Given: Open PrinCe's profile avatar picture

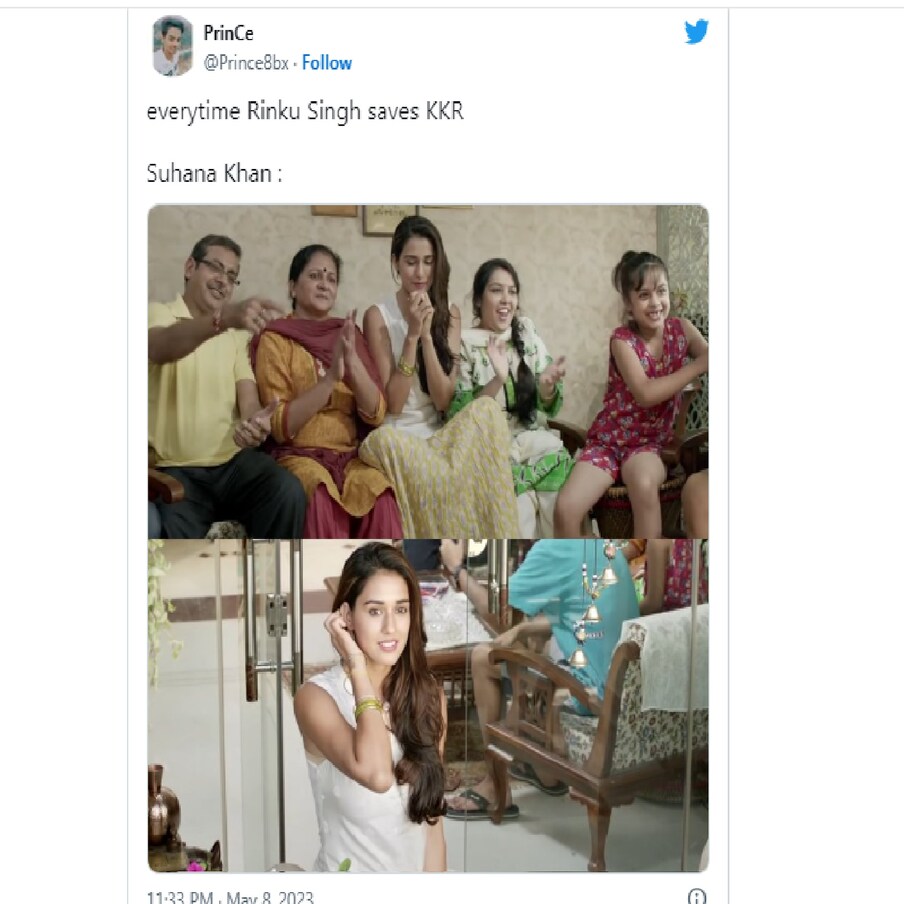Looking at the screenshot, I should (x=172, y=46).
